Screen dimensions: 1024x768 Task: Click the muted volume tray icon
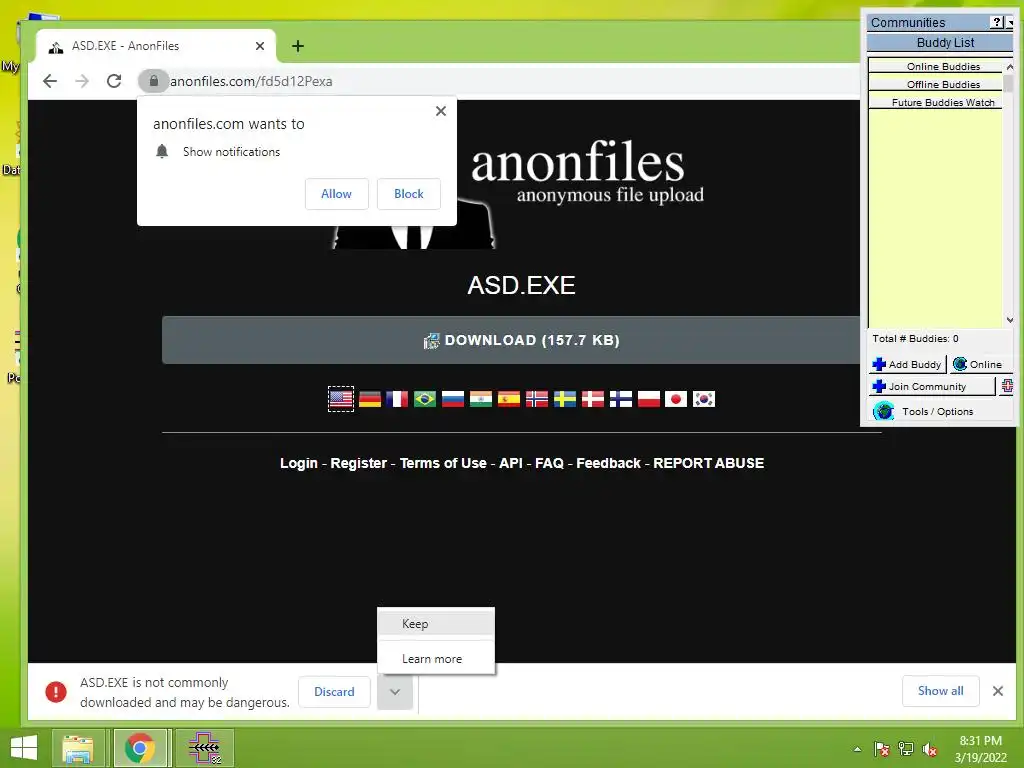point(930,749)
